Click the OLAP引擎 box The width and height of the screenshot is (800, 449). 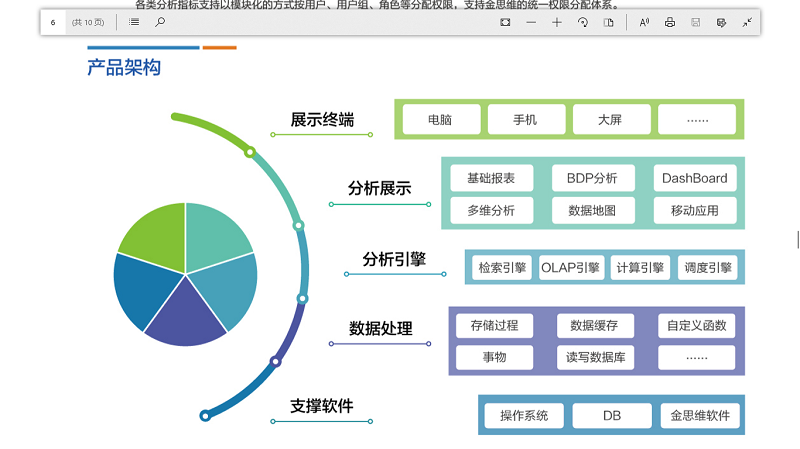571,268
